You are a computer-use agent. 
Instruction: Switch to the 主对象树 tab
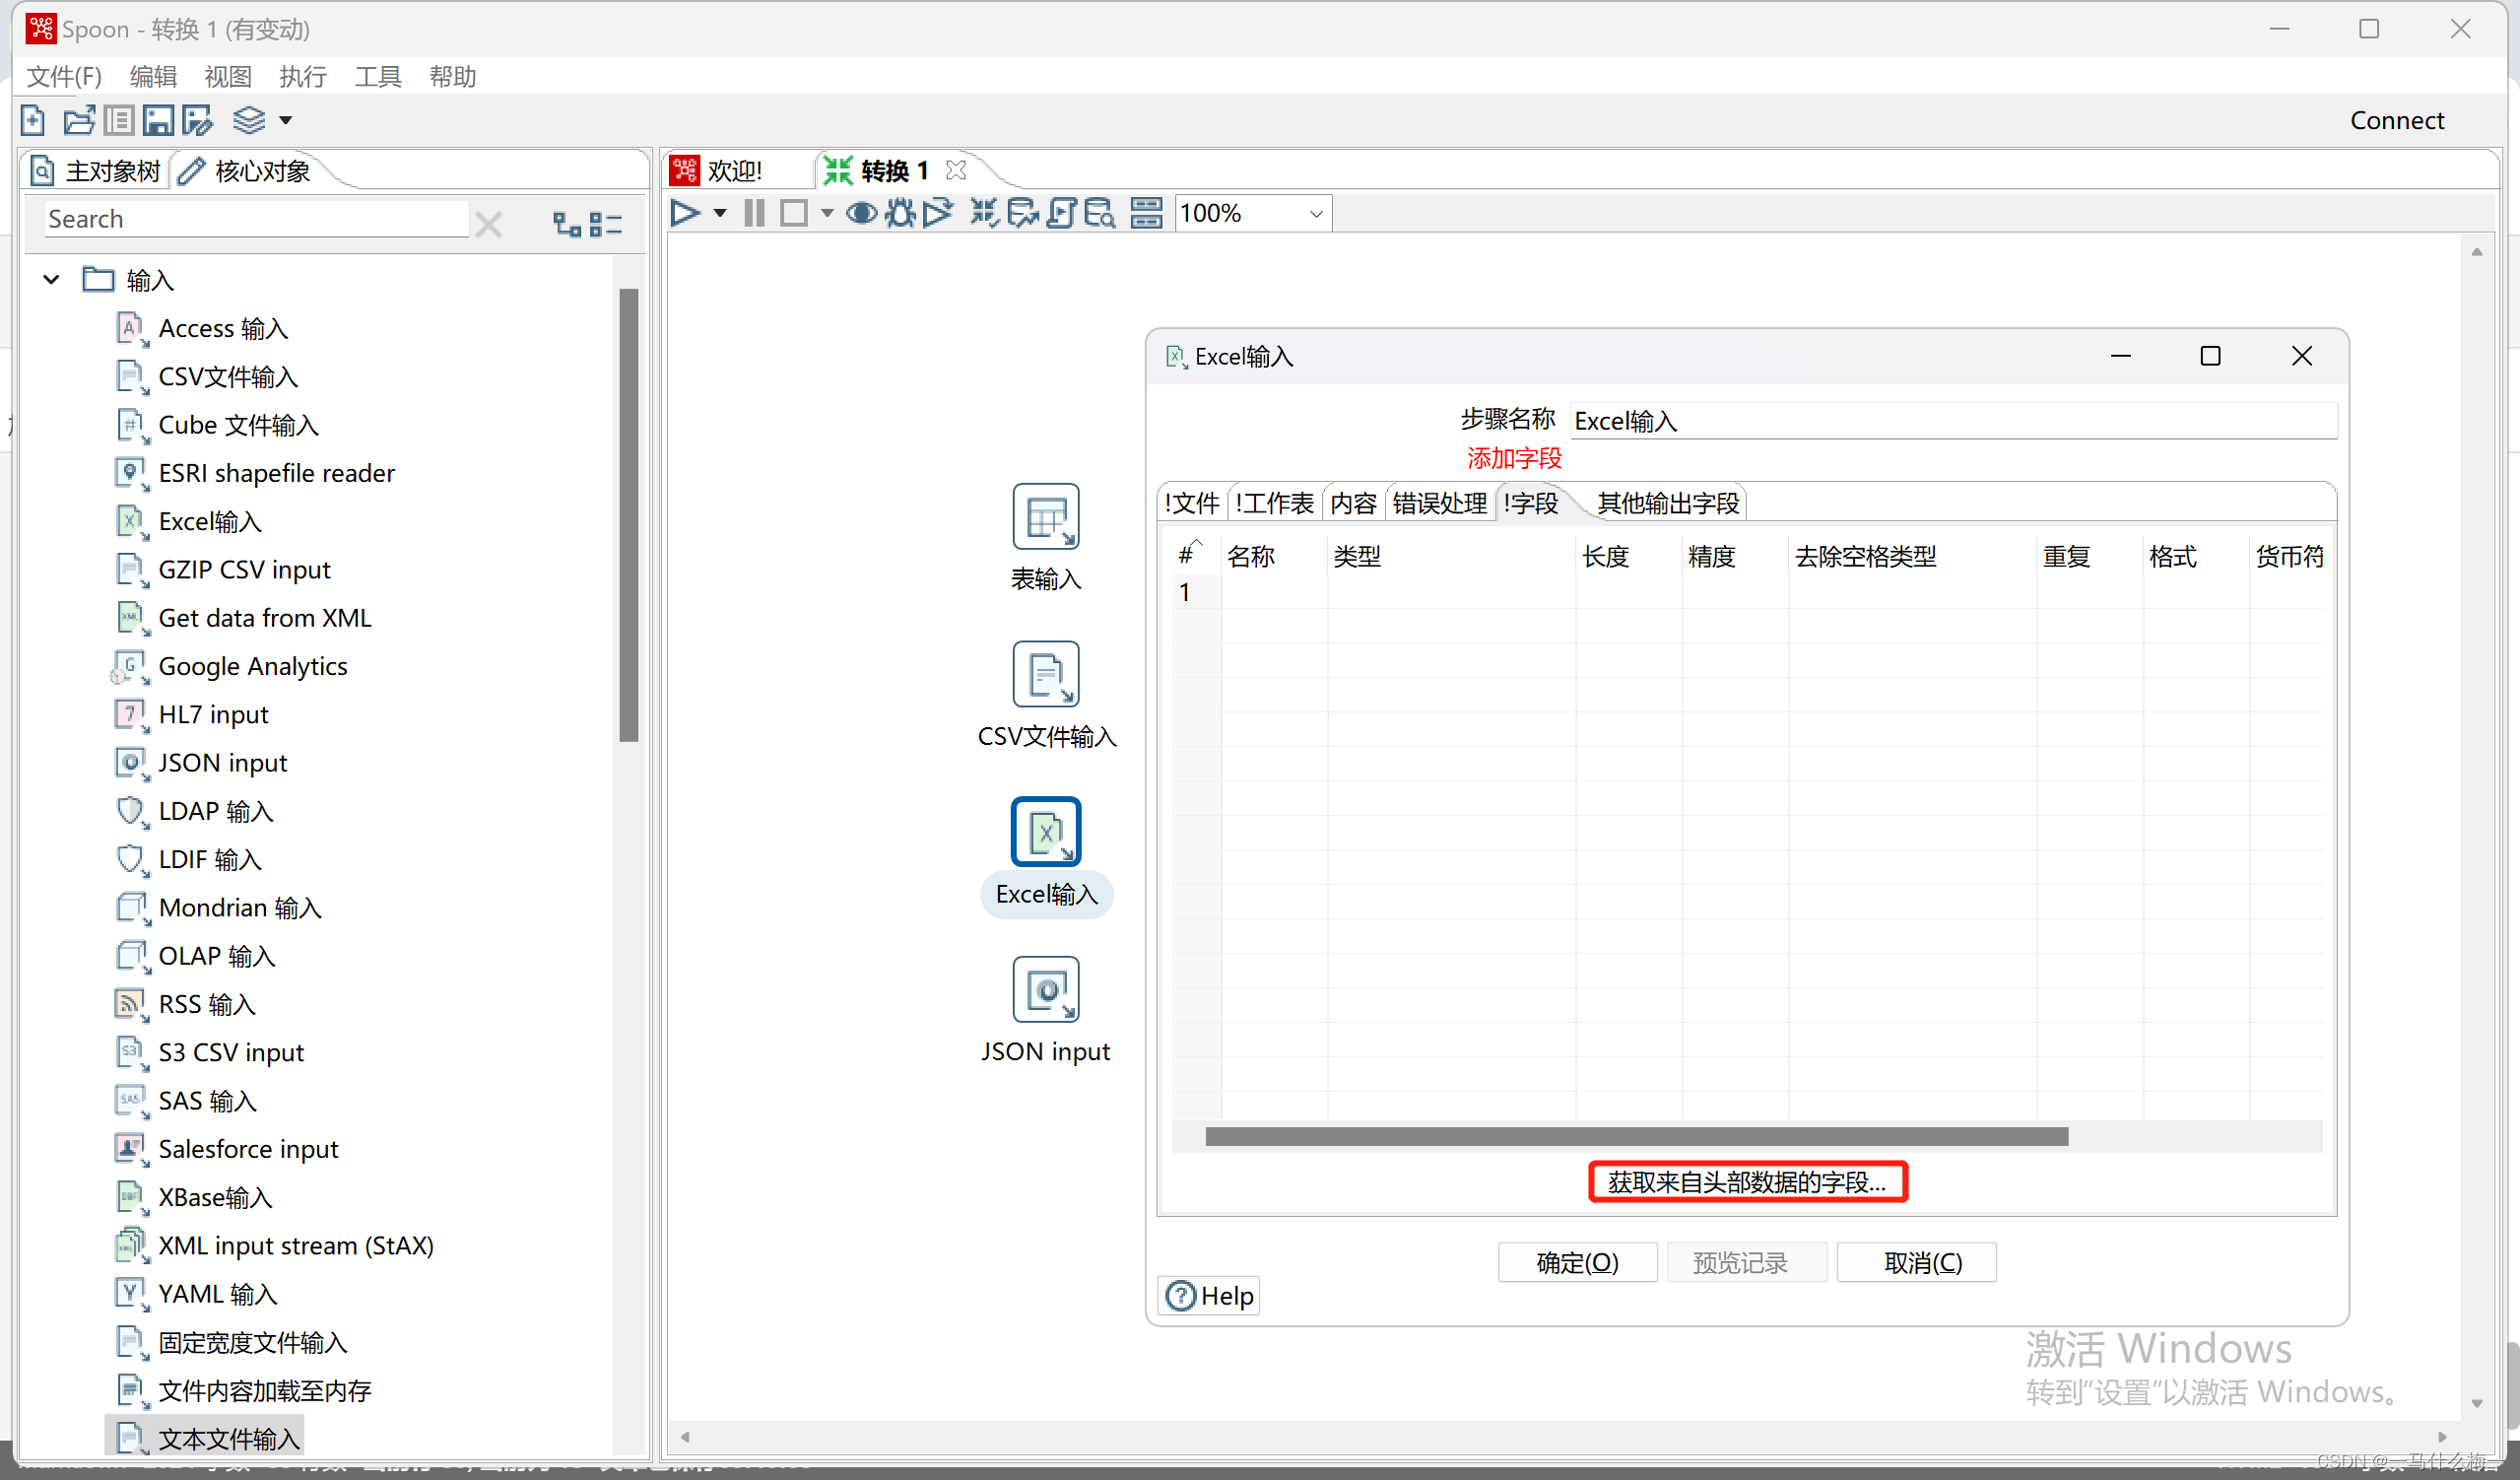tap(97, 171)
